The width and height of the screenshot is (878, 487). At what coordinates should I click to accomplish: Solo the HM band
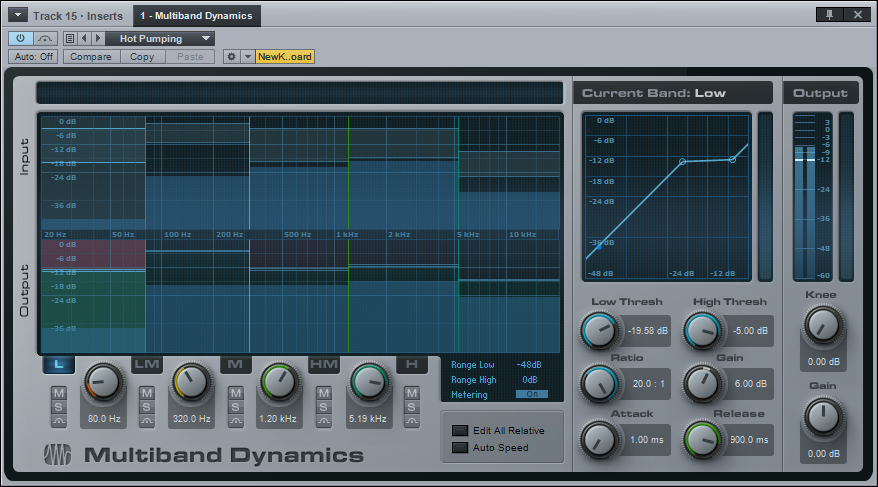324,407
